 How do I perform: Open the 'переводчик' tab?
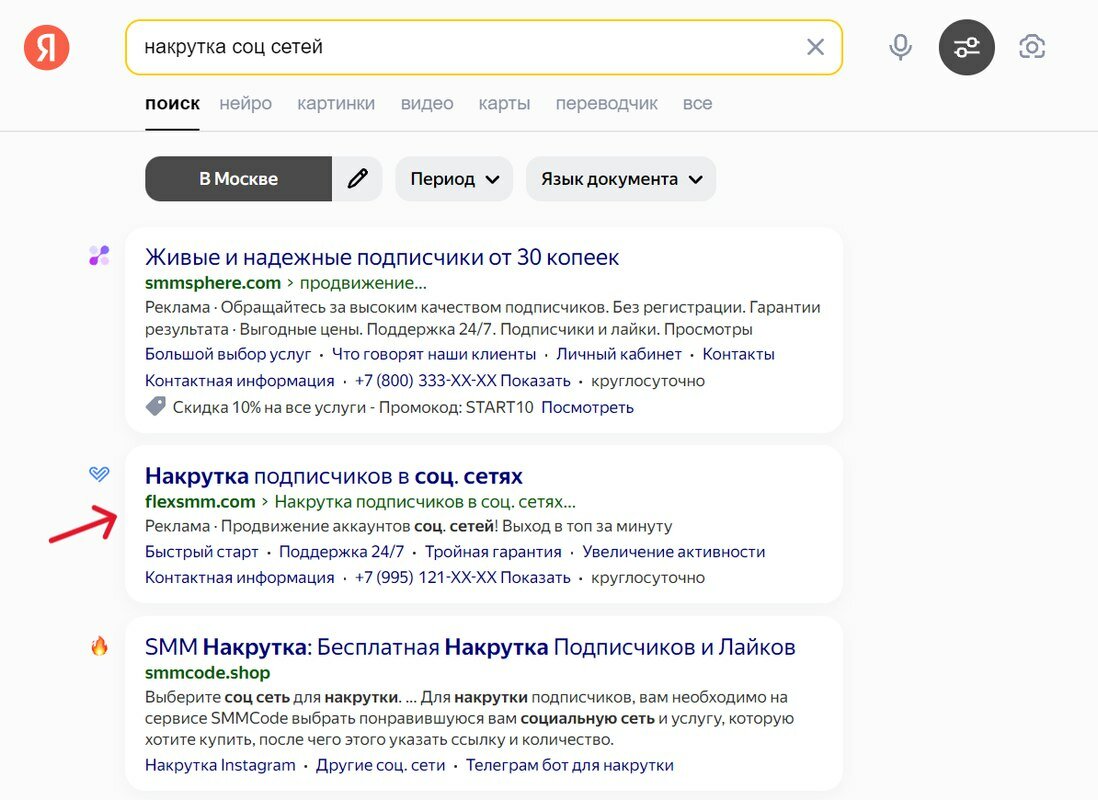tap(606, 104)
